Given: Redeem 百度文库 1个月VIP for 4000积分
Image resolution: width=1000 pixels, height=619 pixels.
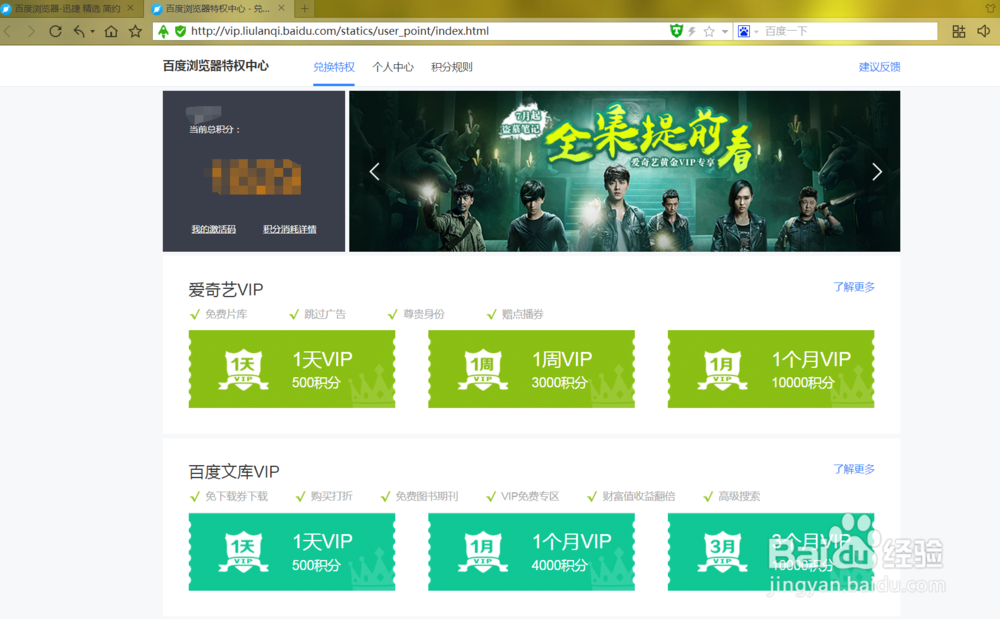Looking at the screenshot, I should (x=531, y=552).
